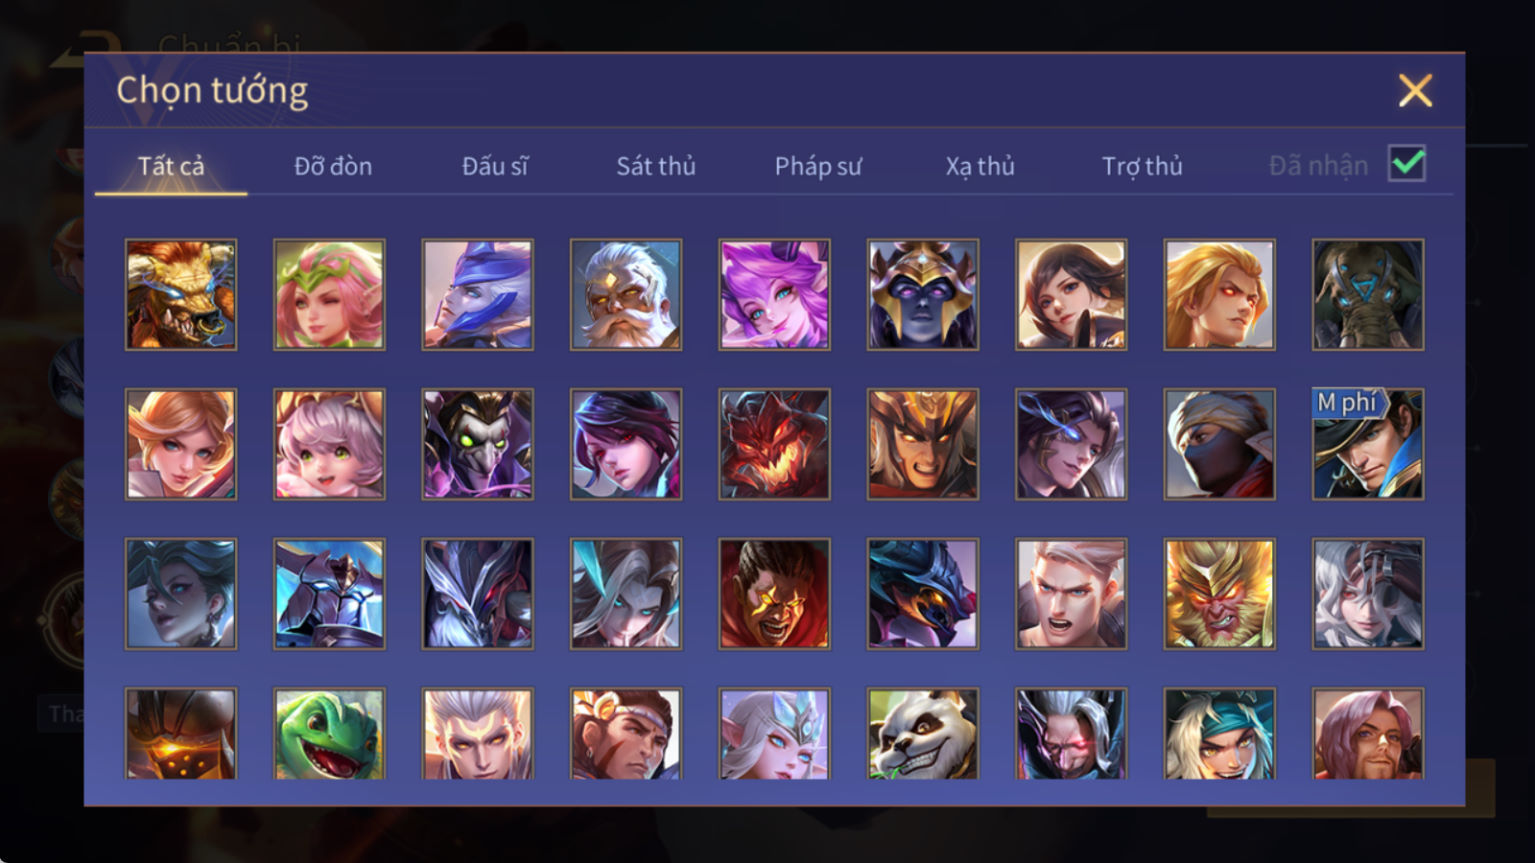Switch to the 'Xạ thủ' tab
The width and height of the screenshot is (1535, 863).
[980, 166]
